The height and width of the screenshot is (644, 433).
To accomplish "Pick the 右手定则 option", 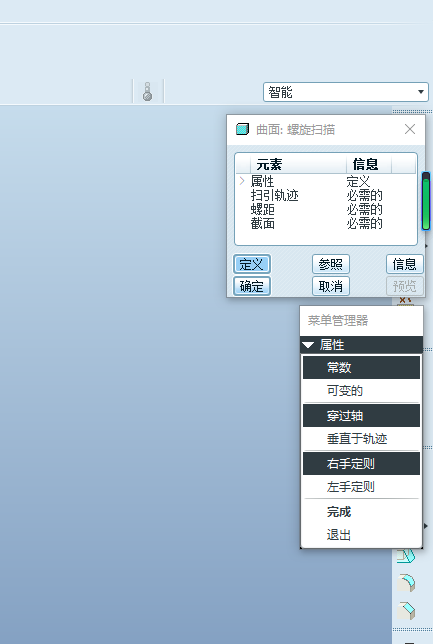I will tap(361, 464).
